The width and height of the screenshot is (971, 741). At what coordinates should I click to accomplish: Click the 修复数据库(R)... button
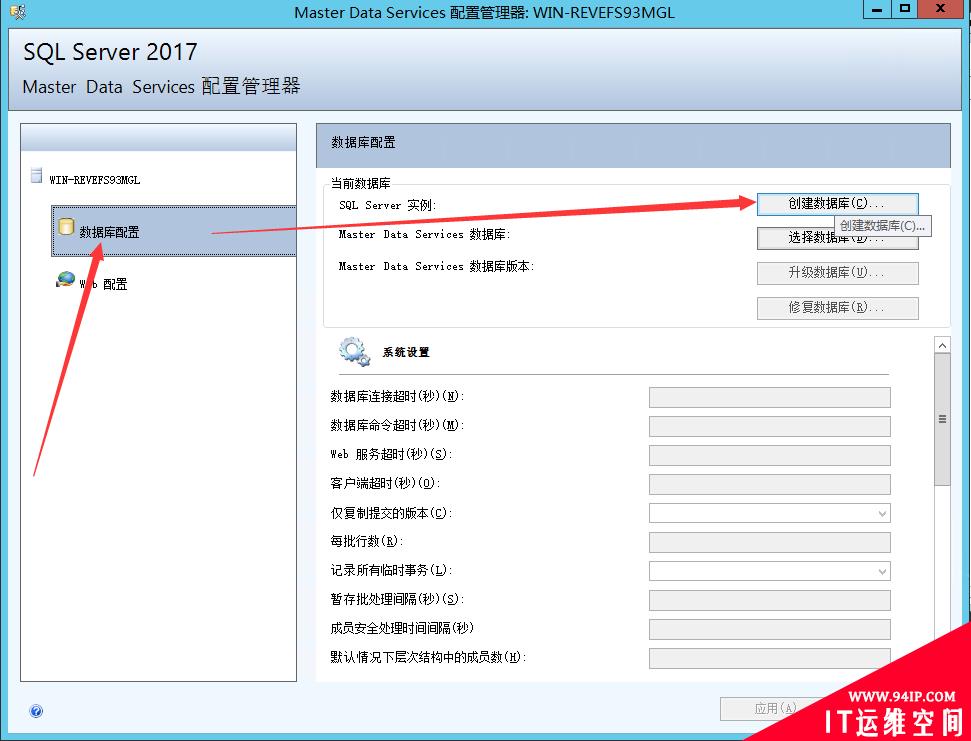click(x=837, y=308)
